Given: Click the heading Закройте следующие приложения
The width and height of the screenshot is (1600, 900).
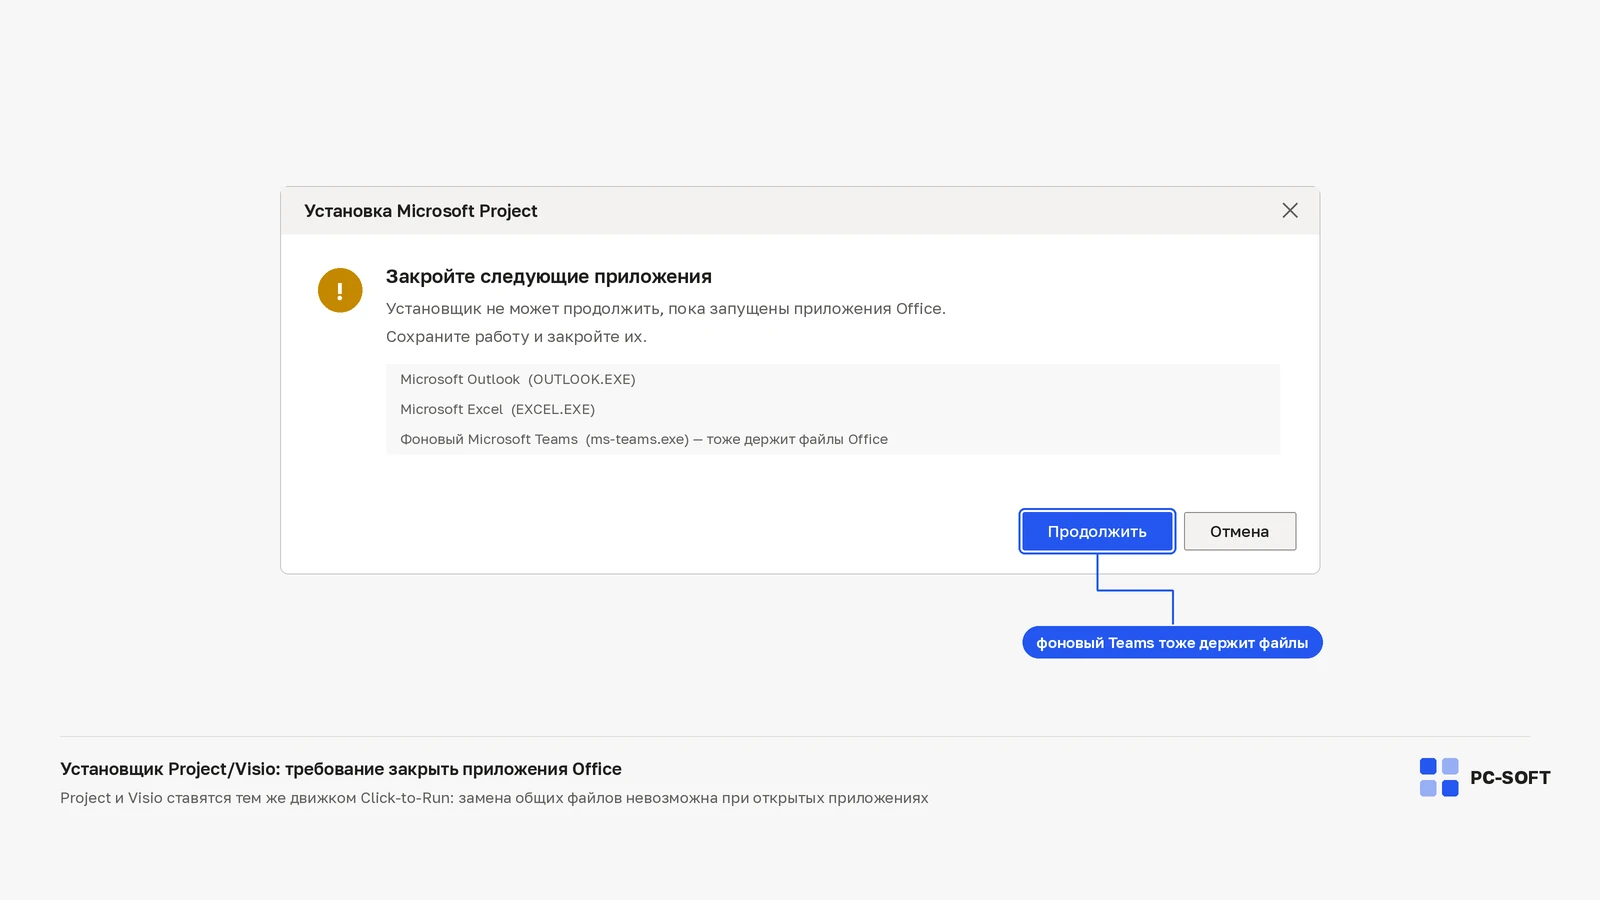Looking at the screenshot, I should click(549, 276).
